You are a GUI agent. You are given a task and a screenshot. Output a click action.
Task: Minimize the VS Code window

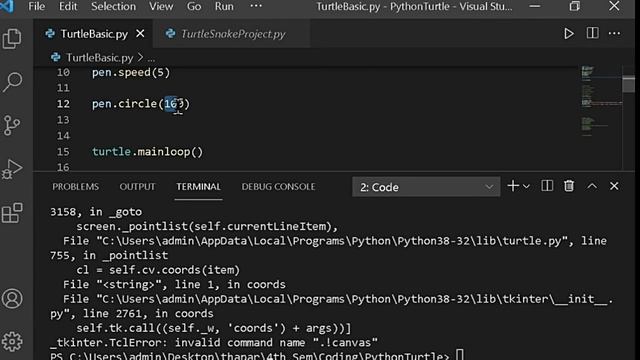[x=535, y=6]
